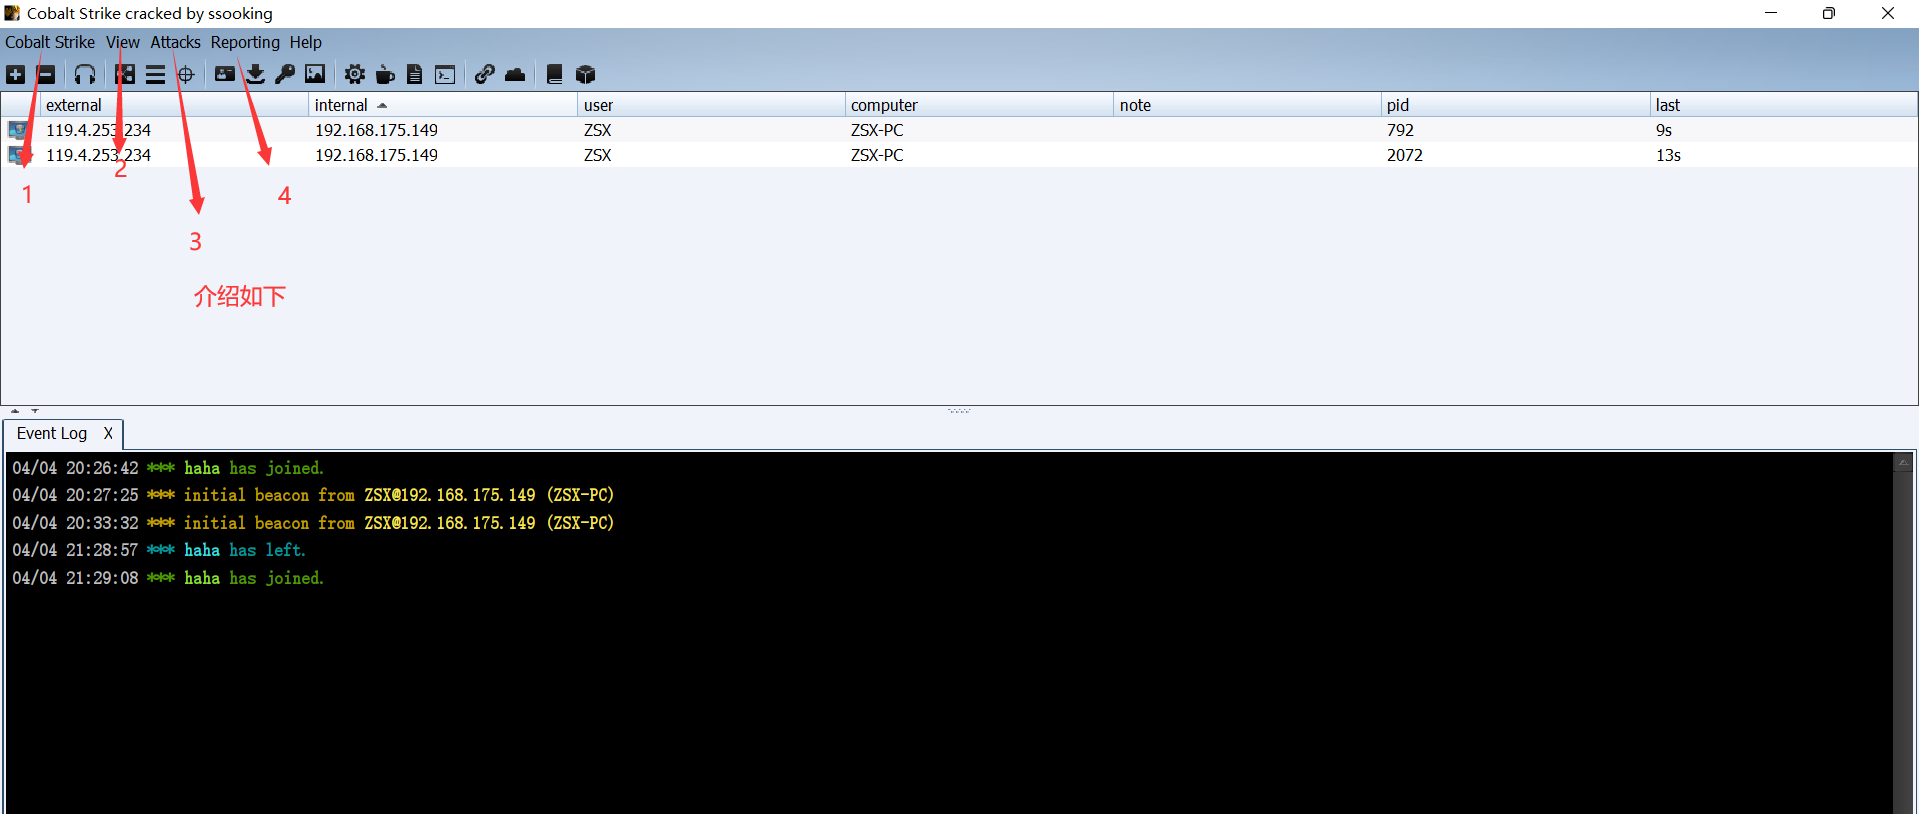The height and width of the screenshot is (814, 1920).
Task: Click pid value 2072
Action: click(1404, 155)
